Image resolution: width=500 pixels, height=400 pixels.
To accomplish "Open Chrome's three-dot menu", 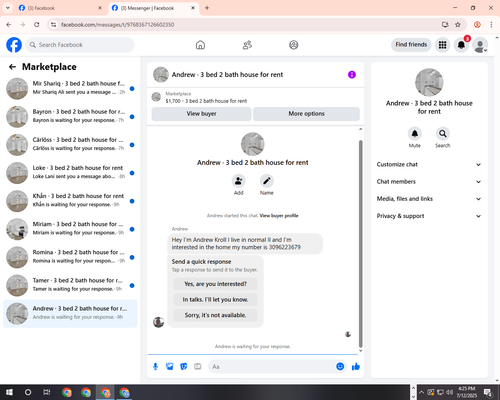I will pyautogui.click(x=491, y=25).
